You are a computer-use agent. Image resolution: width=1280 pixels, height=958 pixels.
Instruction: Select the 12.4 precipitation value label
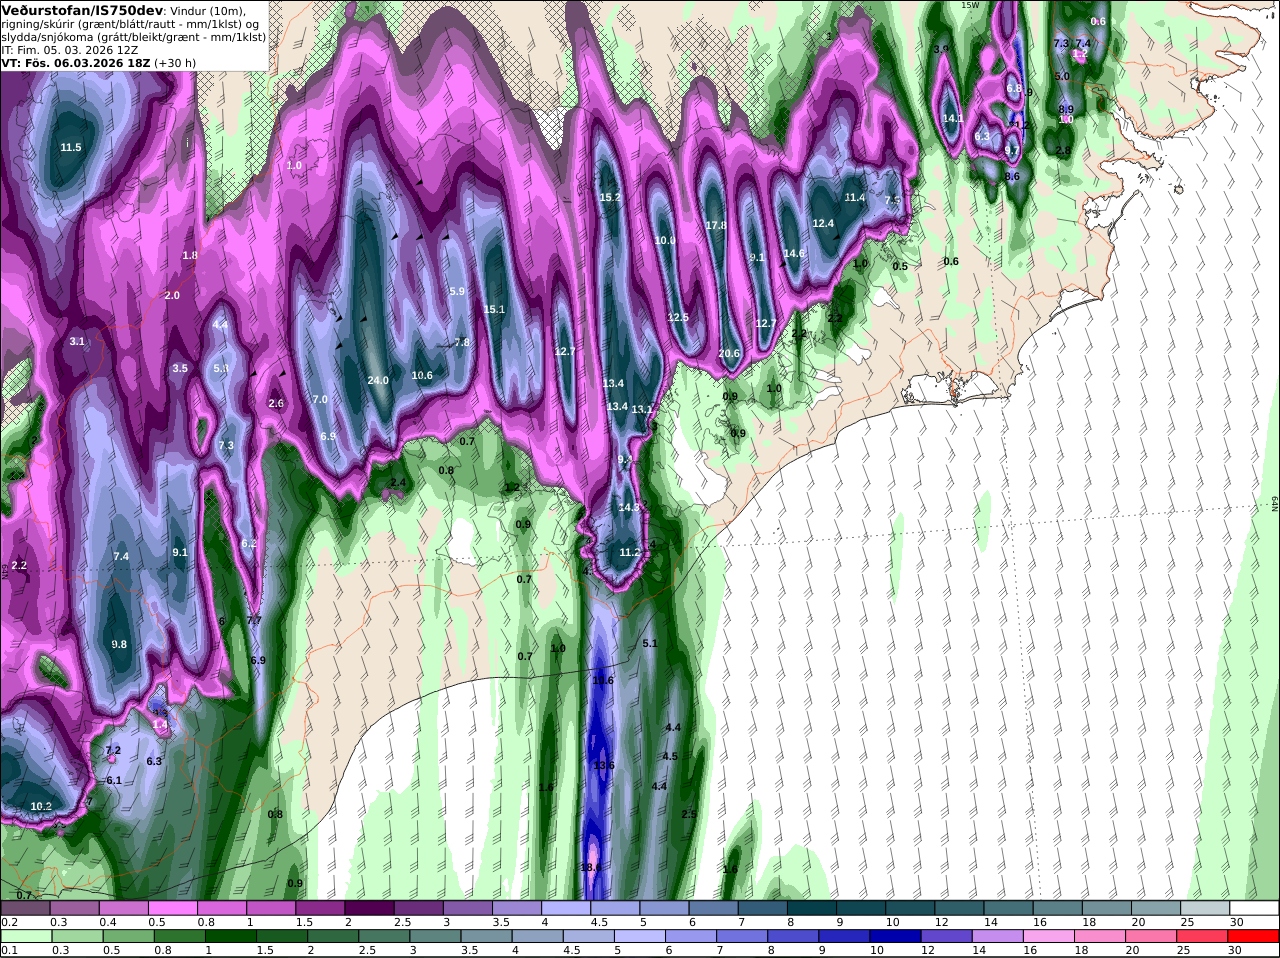(x=823, y=224)
